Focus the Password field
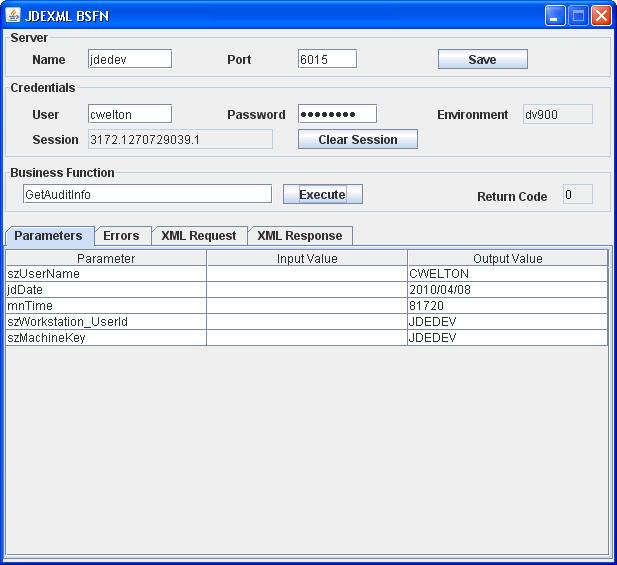 tap(337, 114)
